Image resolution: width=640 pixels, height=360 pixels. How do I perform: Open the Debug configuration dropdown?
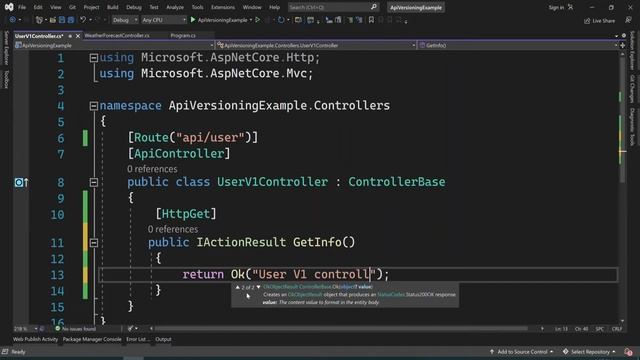coord(125,20)
